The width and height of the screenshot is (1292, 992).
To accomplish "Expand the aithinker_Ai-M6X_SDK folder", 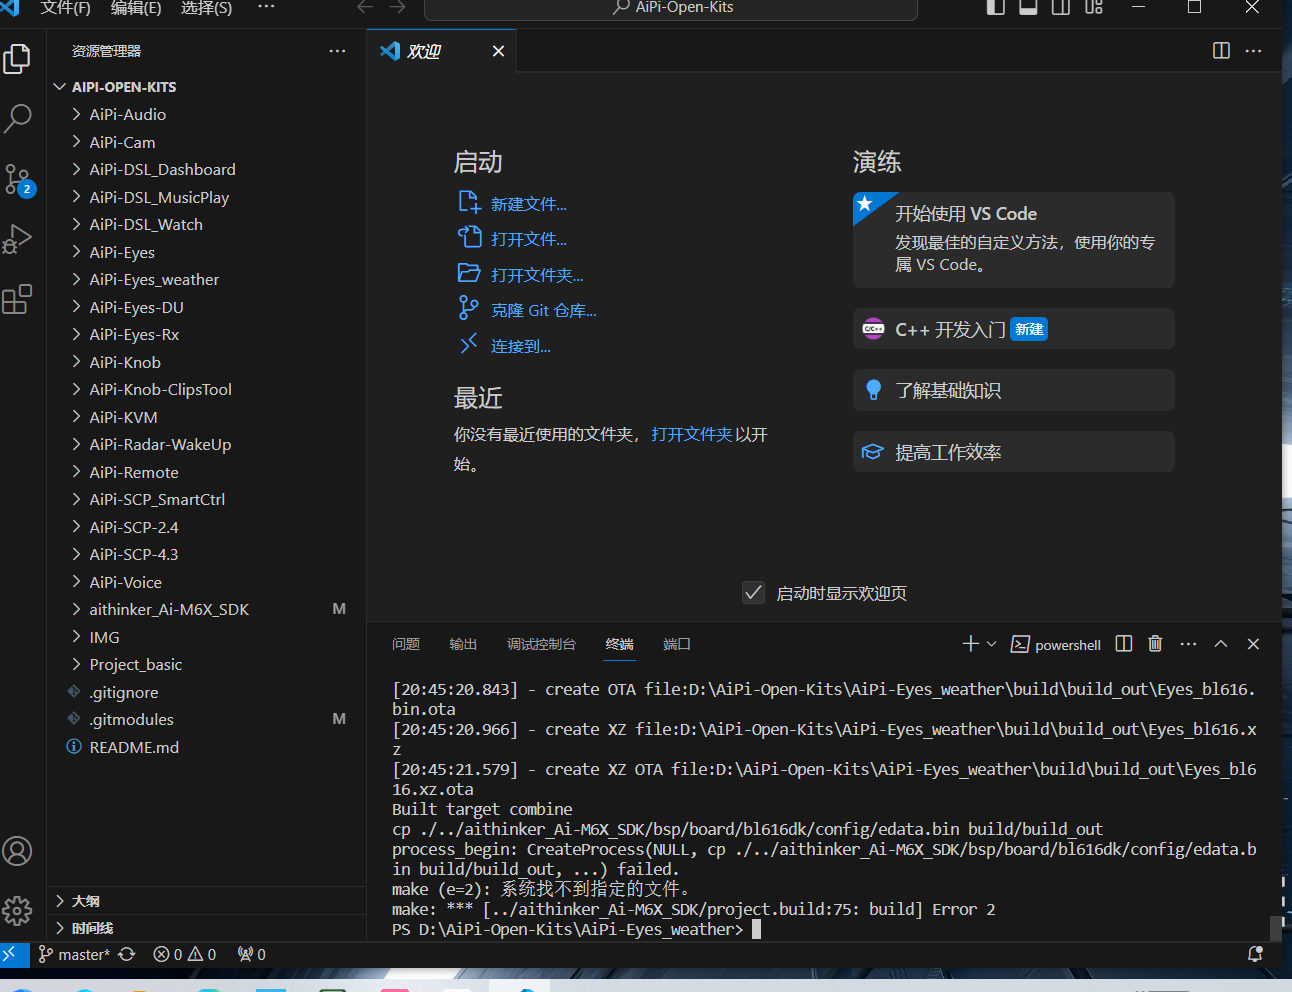I will tap(206, 610).
